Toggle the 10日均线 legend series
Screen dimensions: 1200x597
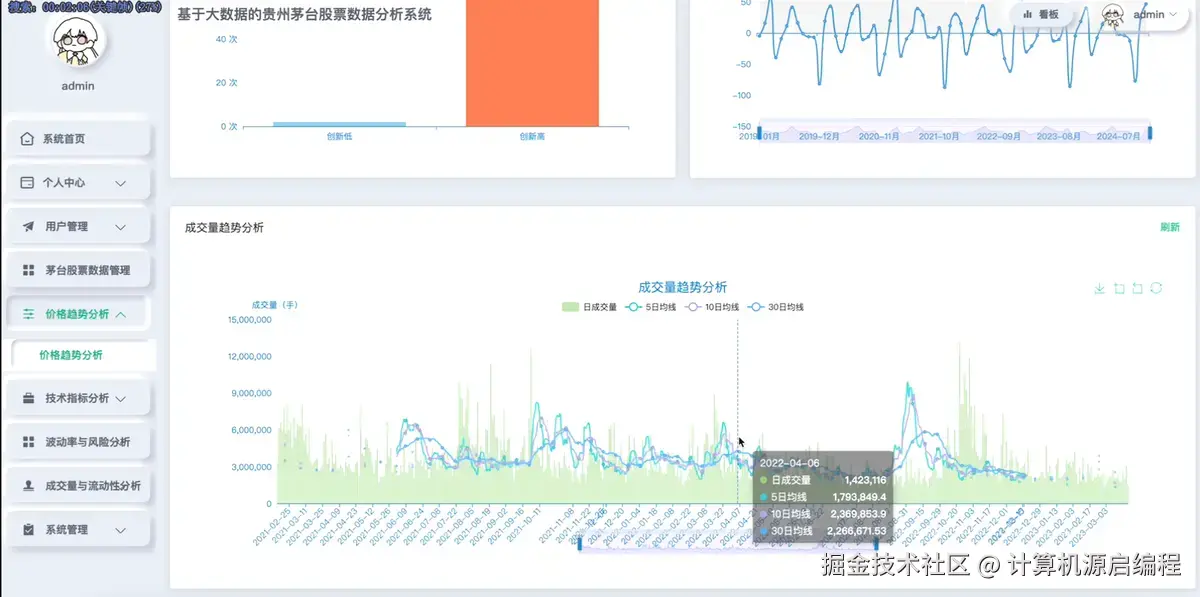(x=712, y=307)
